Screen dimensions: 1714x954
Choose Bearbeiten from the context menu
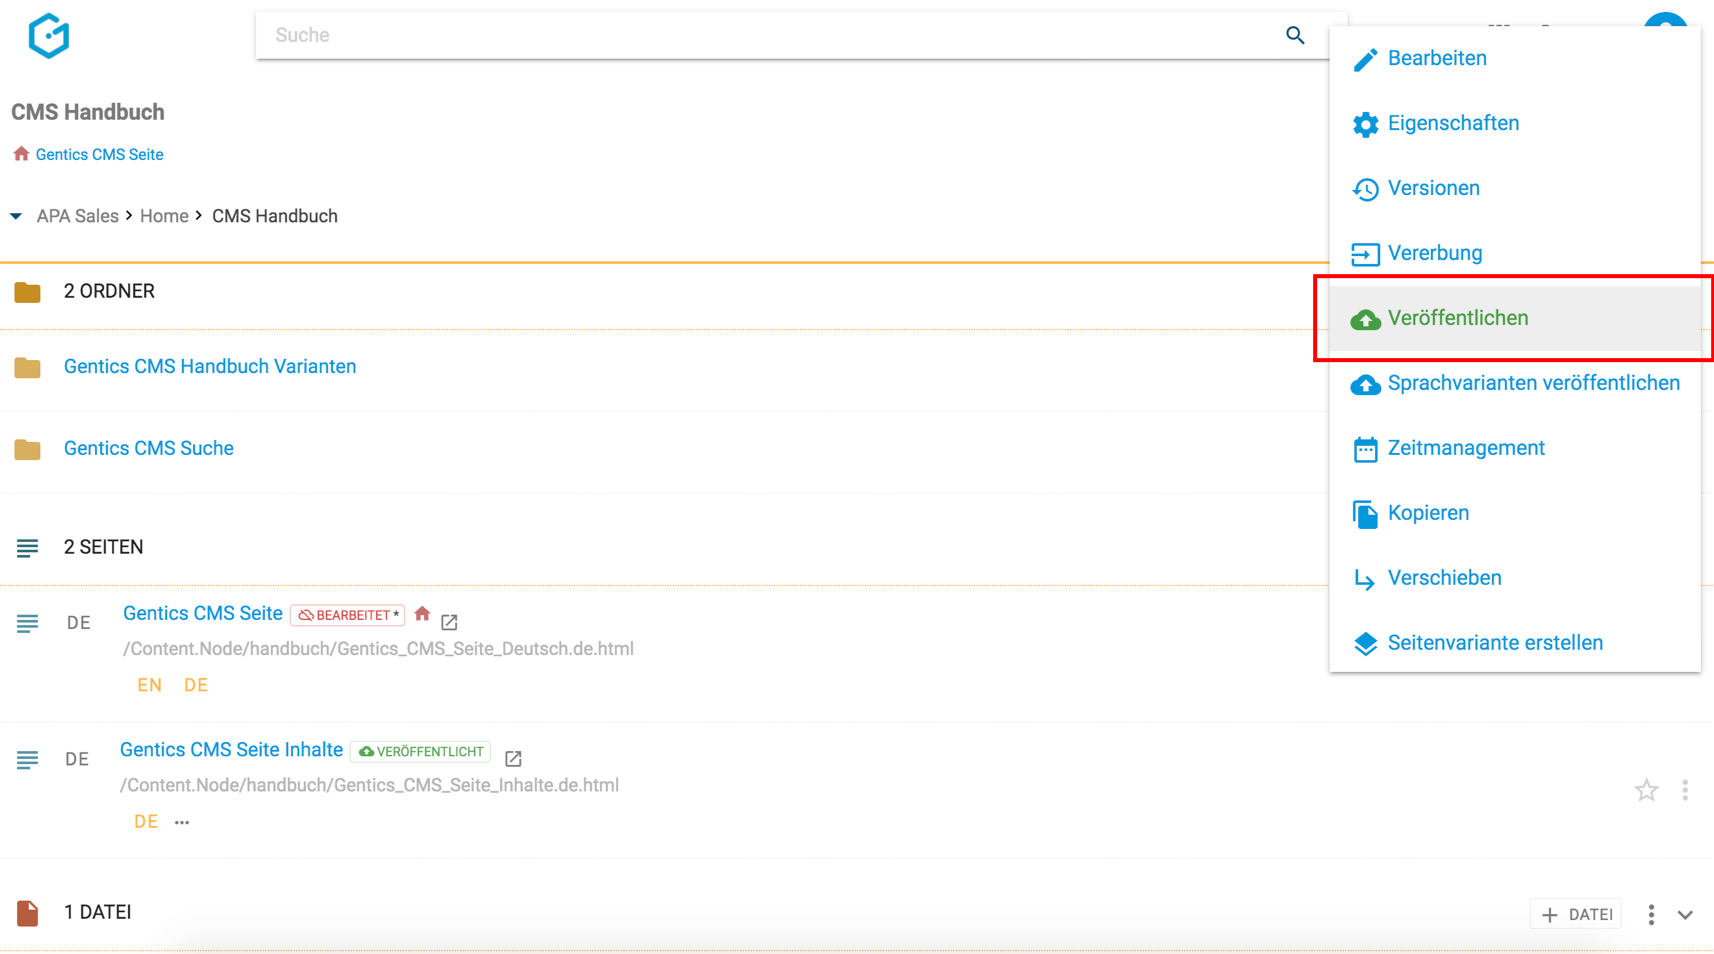[x=1515, y=58]
